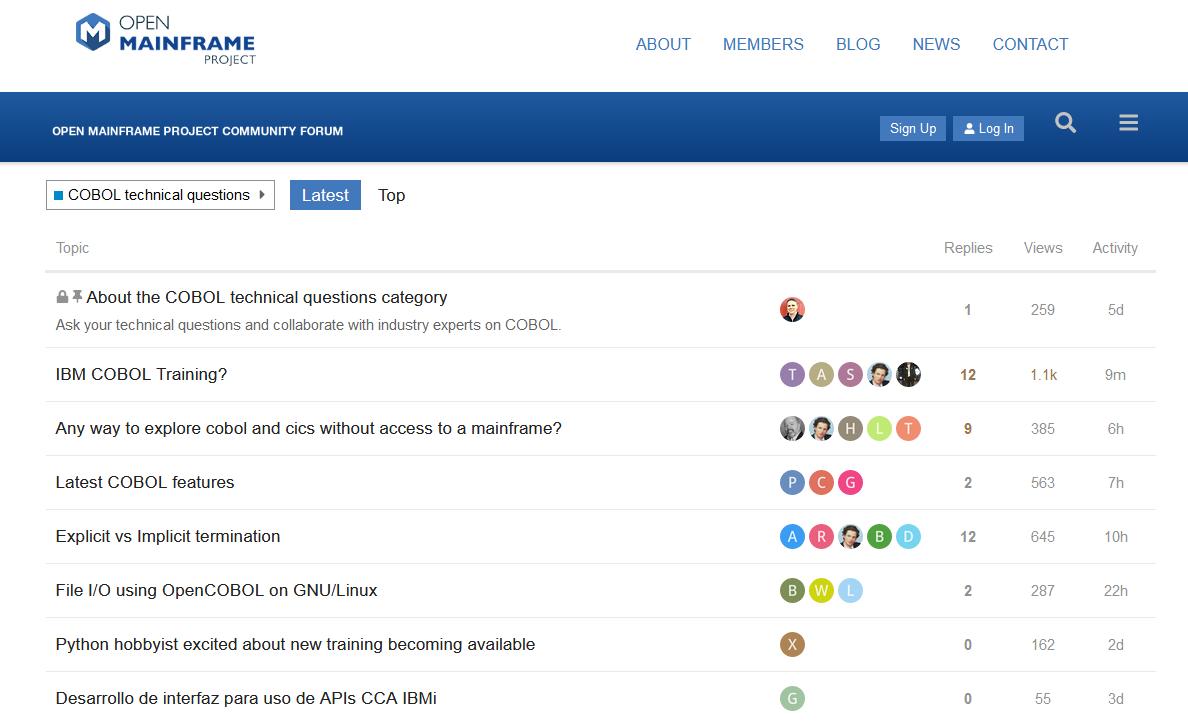Screen dimensions: 1188x721
Task: Open Latest COBOL features topic
Action: (x=145, y=482)
